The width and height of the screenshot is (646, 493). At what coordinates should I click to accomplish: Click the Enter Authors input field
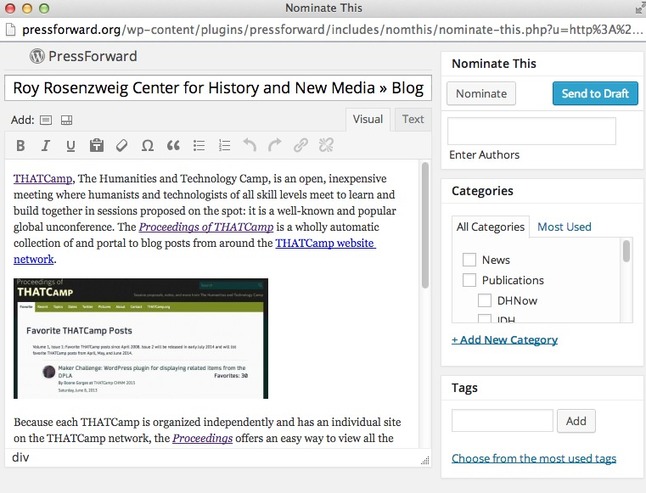[x=531, y=131]
